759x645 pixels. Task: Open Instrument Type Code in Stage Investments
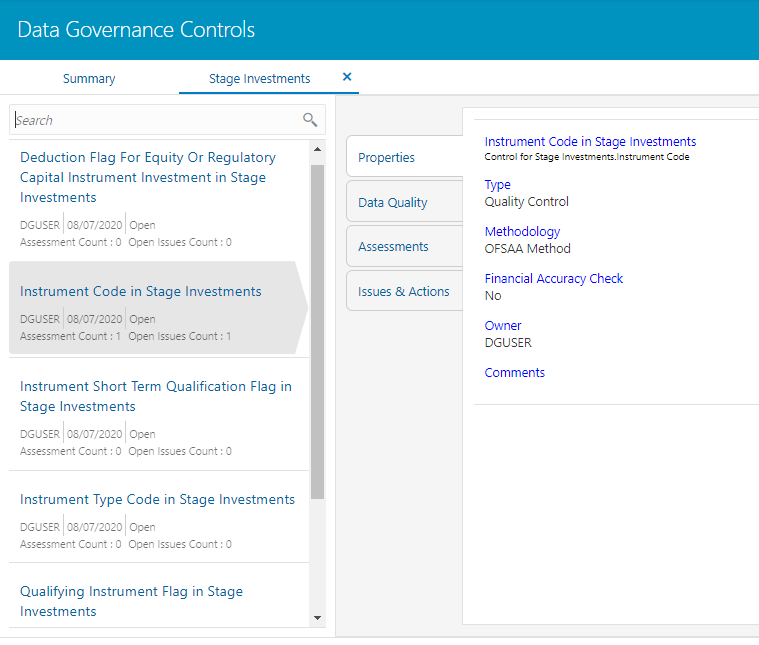coord(157,499)
